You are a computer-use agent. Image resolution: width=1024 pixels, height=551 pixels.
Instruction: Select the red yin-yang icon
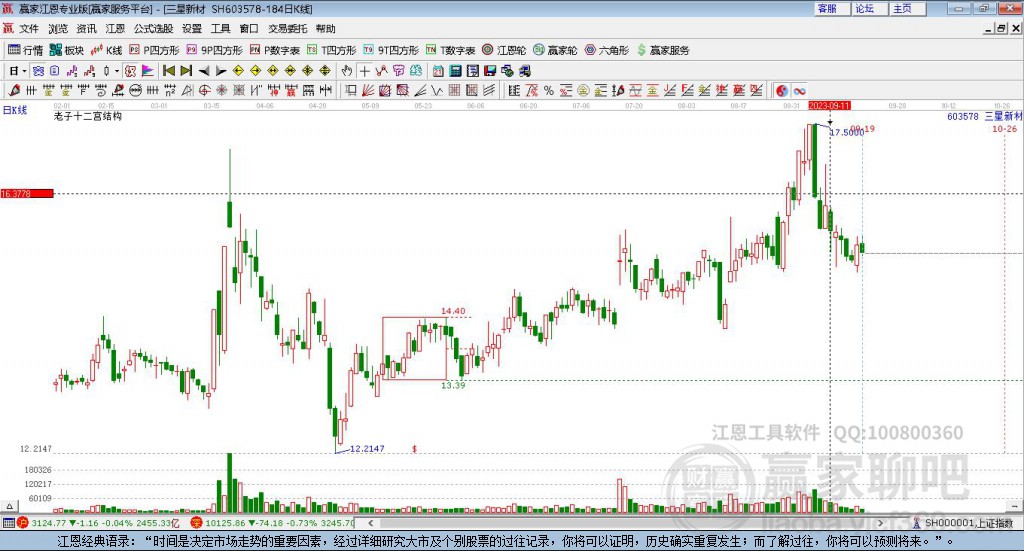coord(782,90)
